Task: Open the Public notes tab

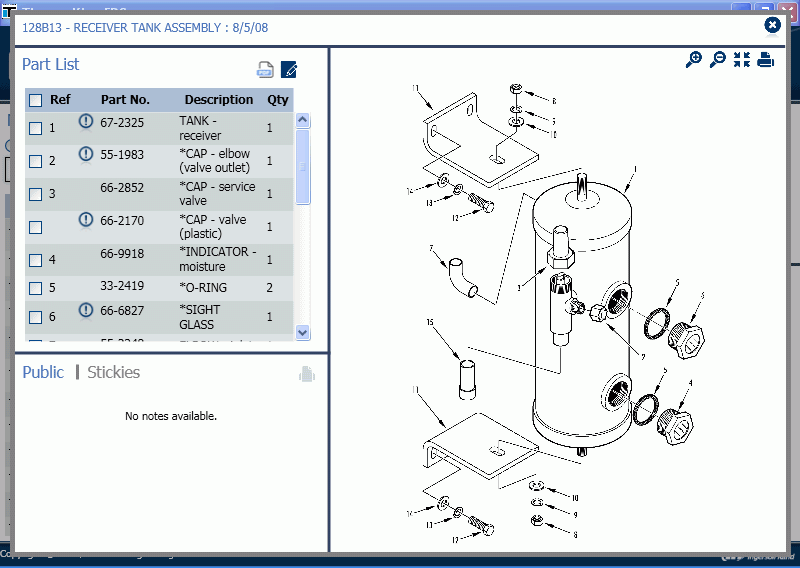Action: (43, 372)
